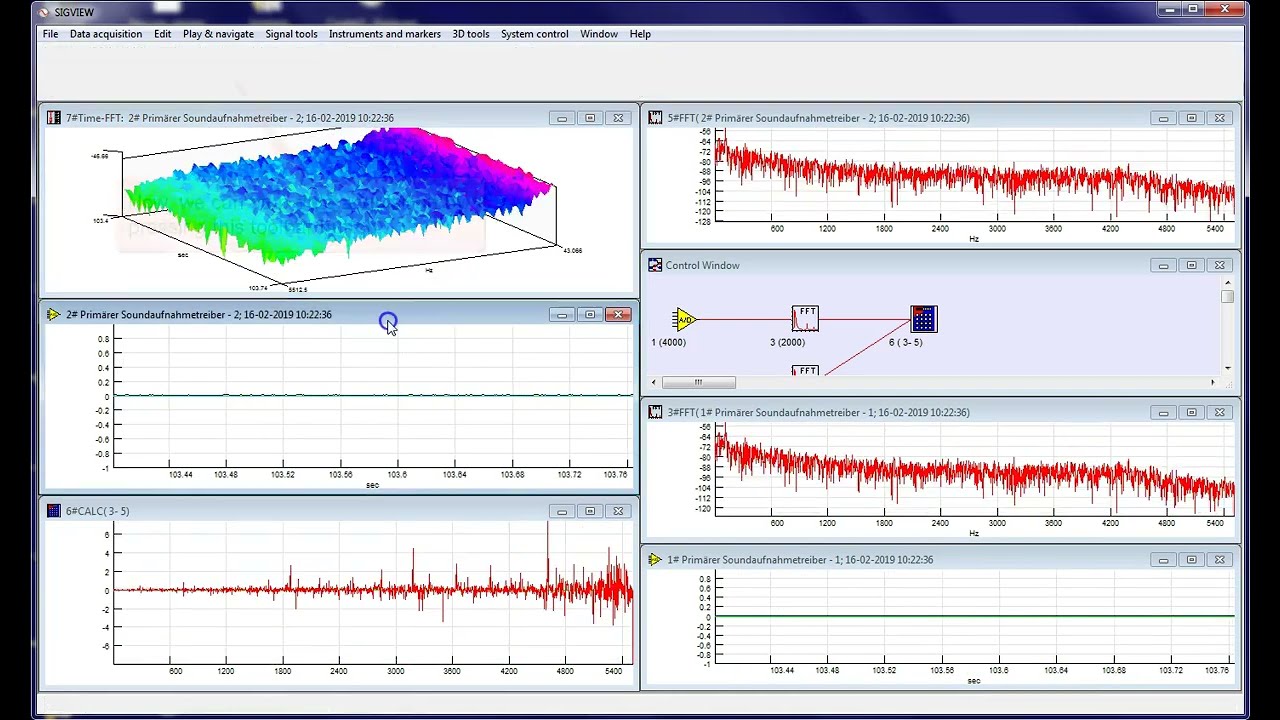Maximize the 2# Primärer Soundaufnahmetreiber window

tap(590, 315)
